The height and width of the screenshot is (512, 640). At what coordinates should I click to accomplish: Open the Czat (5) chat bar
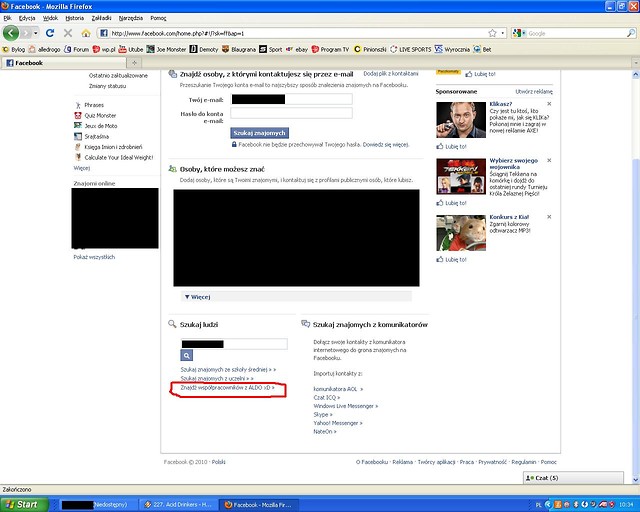click(573, 478)
